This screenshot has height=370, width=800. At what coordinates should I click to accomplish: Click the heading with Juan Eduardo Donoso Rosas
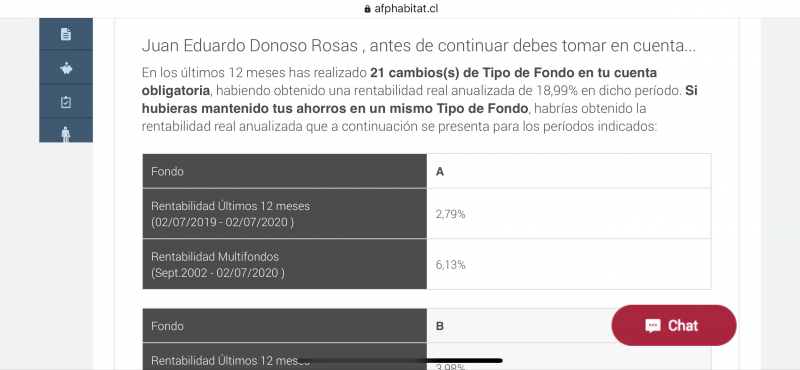(x=418, y=46)
